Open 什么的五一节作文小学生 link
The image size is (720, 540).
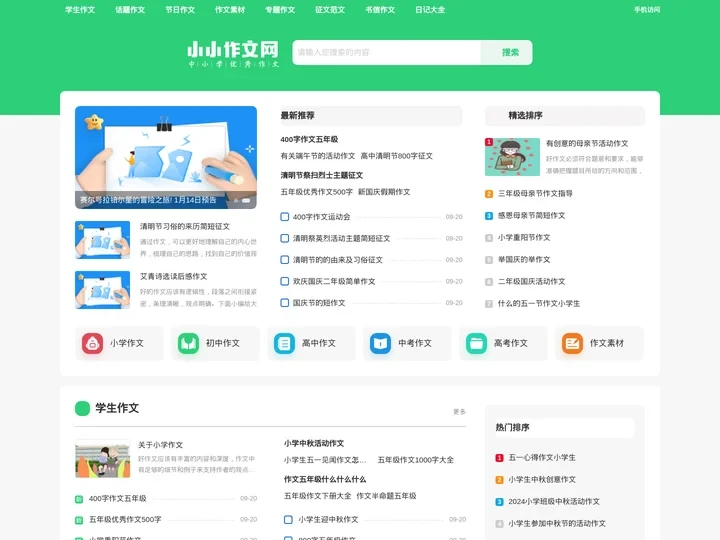pyautogui.click(x=539, y=304)
